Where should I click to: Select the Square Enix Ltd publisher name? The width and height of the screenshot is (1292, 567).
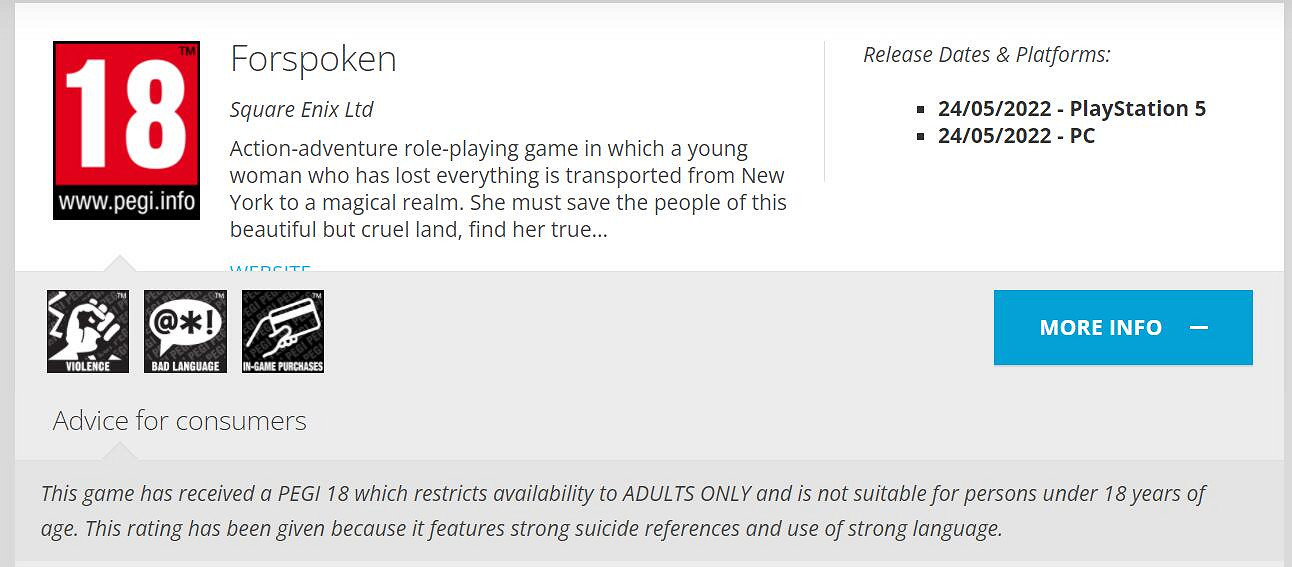[x=301, y=109]
